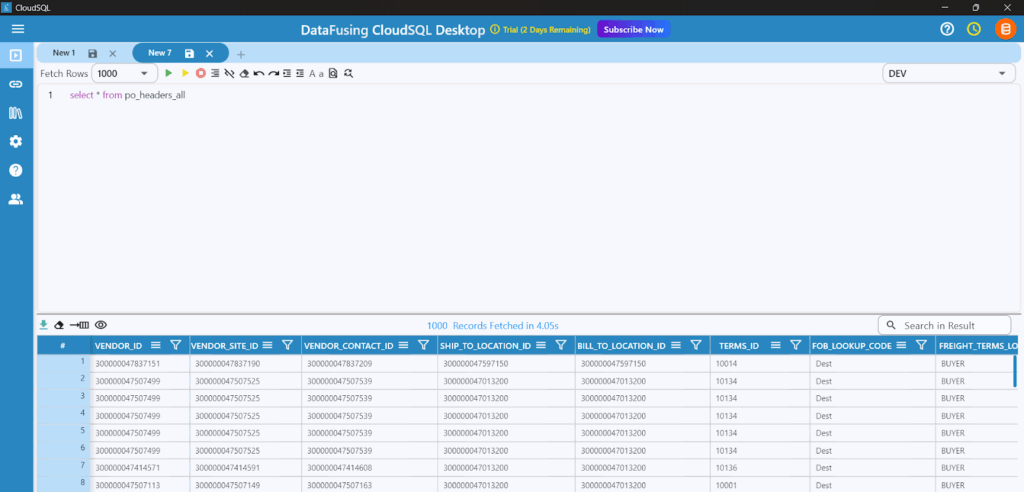
Task: Select row number 8 header
Action: 63,484
